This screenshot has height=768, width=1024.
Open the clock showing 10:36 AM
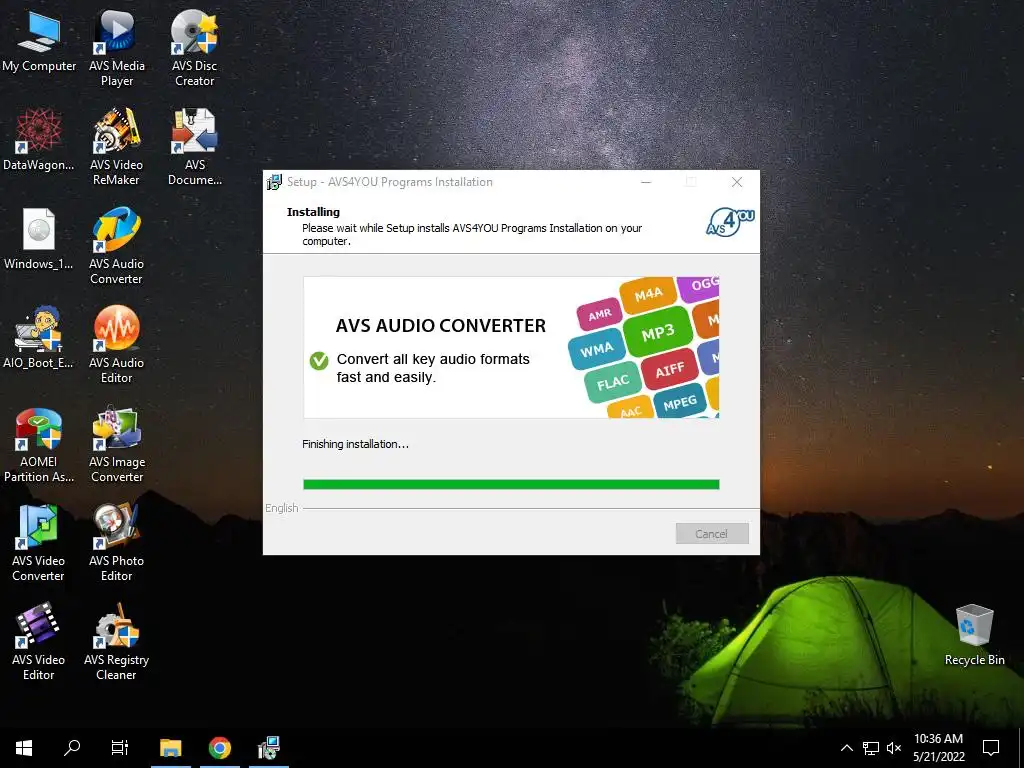(x=938, y=748)
